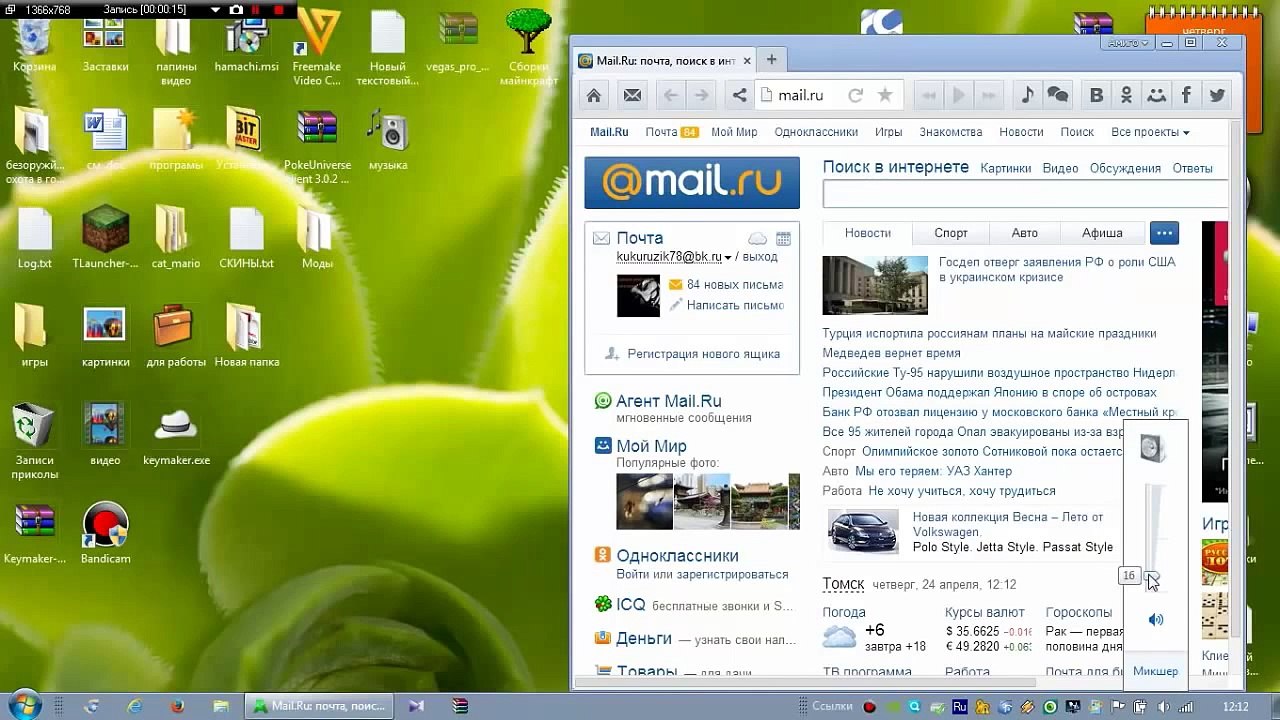1280x720 pixels.
Task: Click the Ru language indicator in tray
Action: coord(959,706)
